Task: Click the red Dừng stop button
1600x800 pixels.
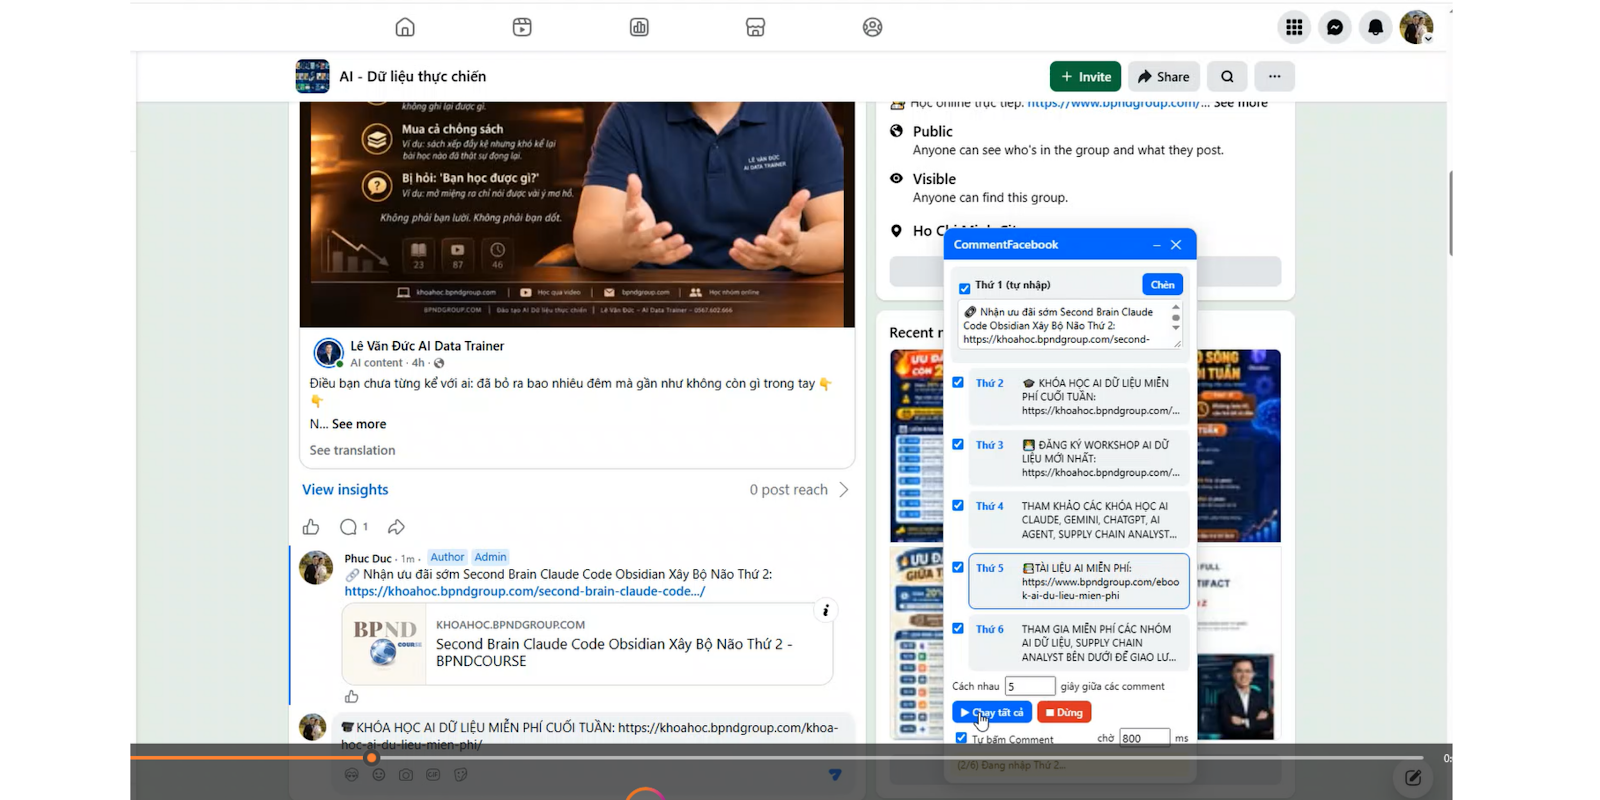Action: click(x=1064, y=712)
